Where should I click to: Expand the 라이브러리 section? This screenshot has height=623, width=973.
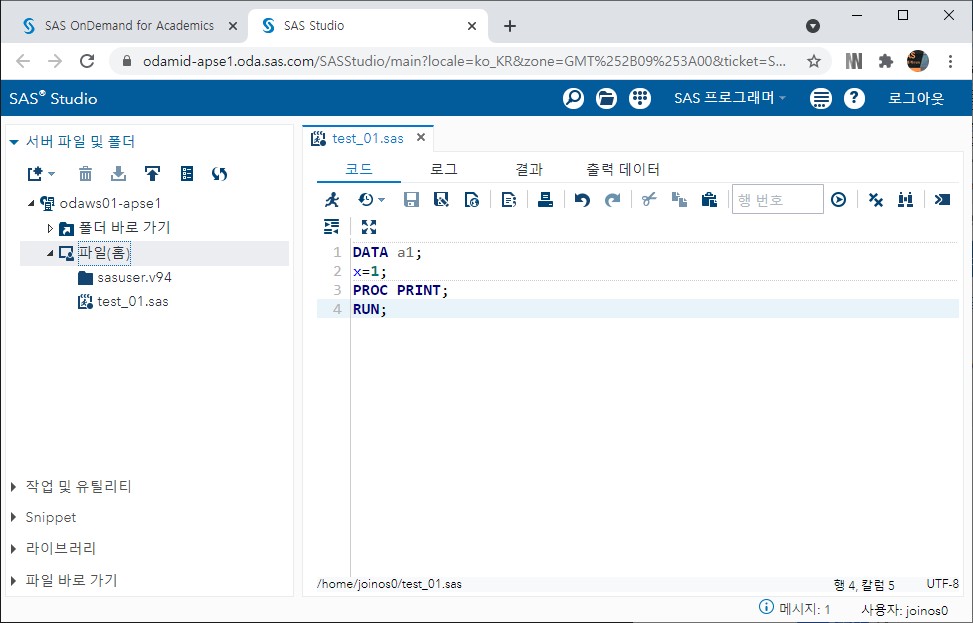[x=14, y=549]
